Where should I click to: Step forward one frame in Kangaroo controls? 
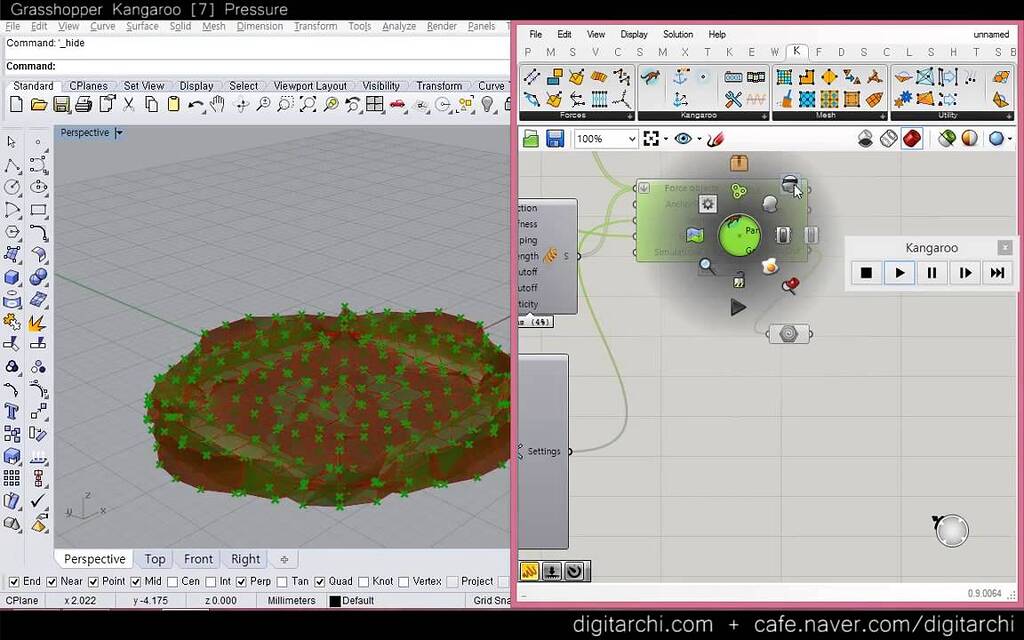pyautogui.click(x=965, y=272)
